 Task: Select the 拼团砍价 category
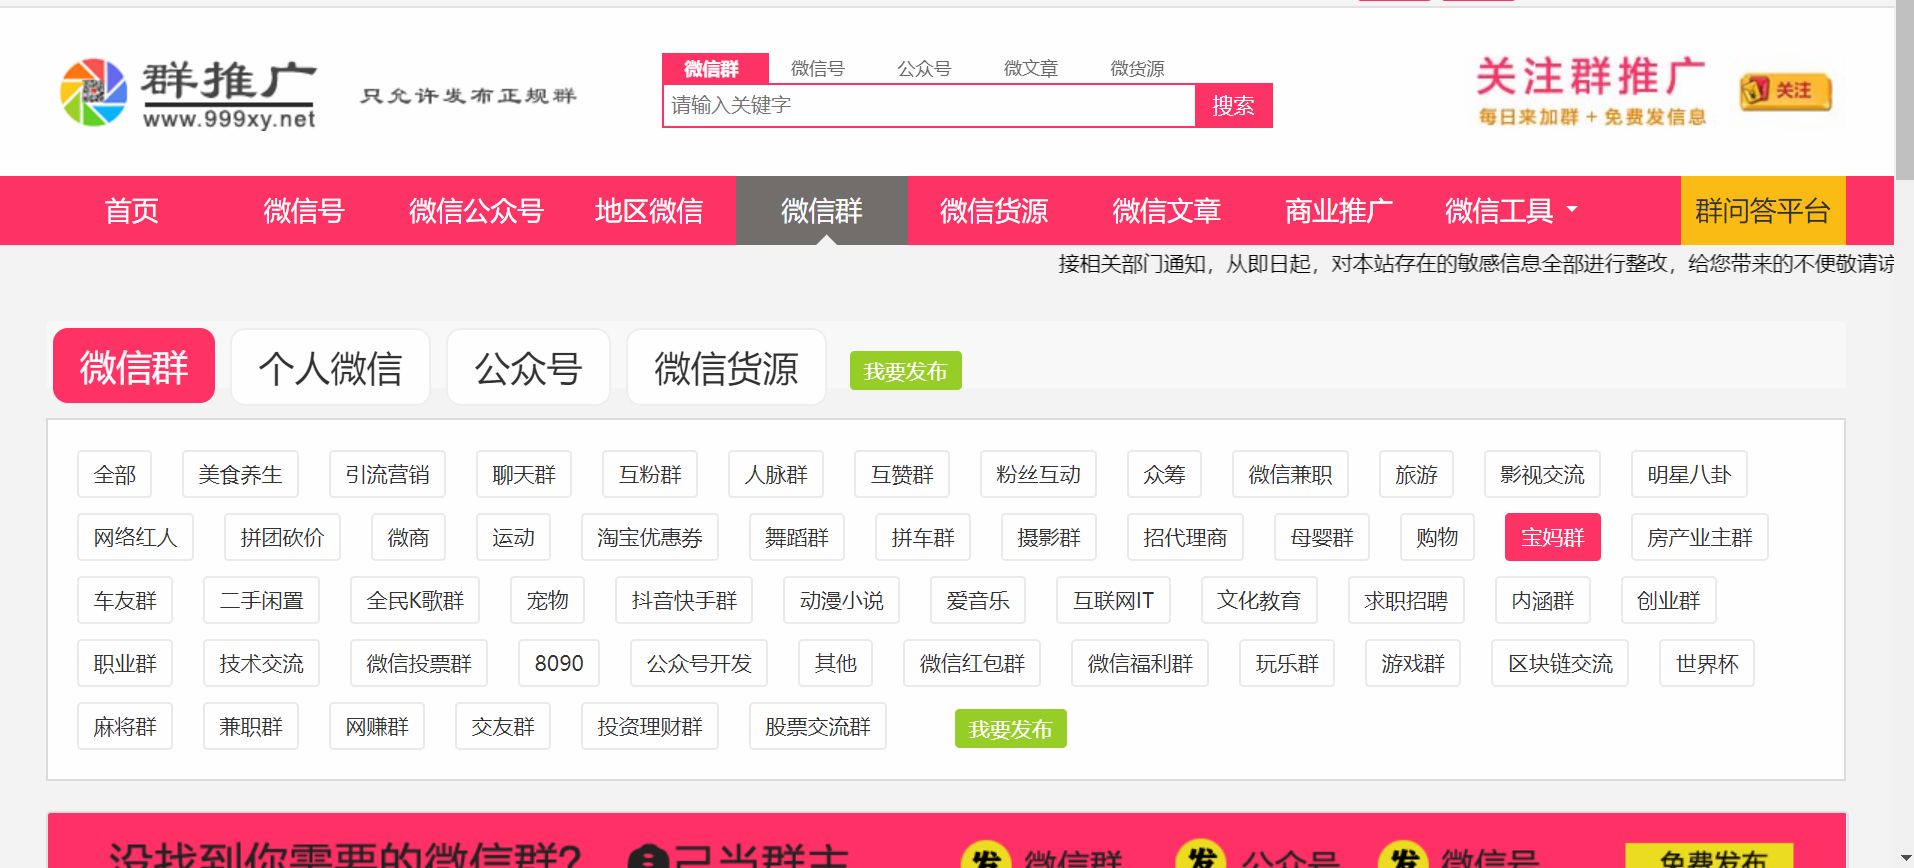282,537
